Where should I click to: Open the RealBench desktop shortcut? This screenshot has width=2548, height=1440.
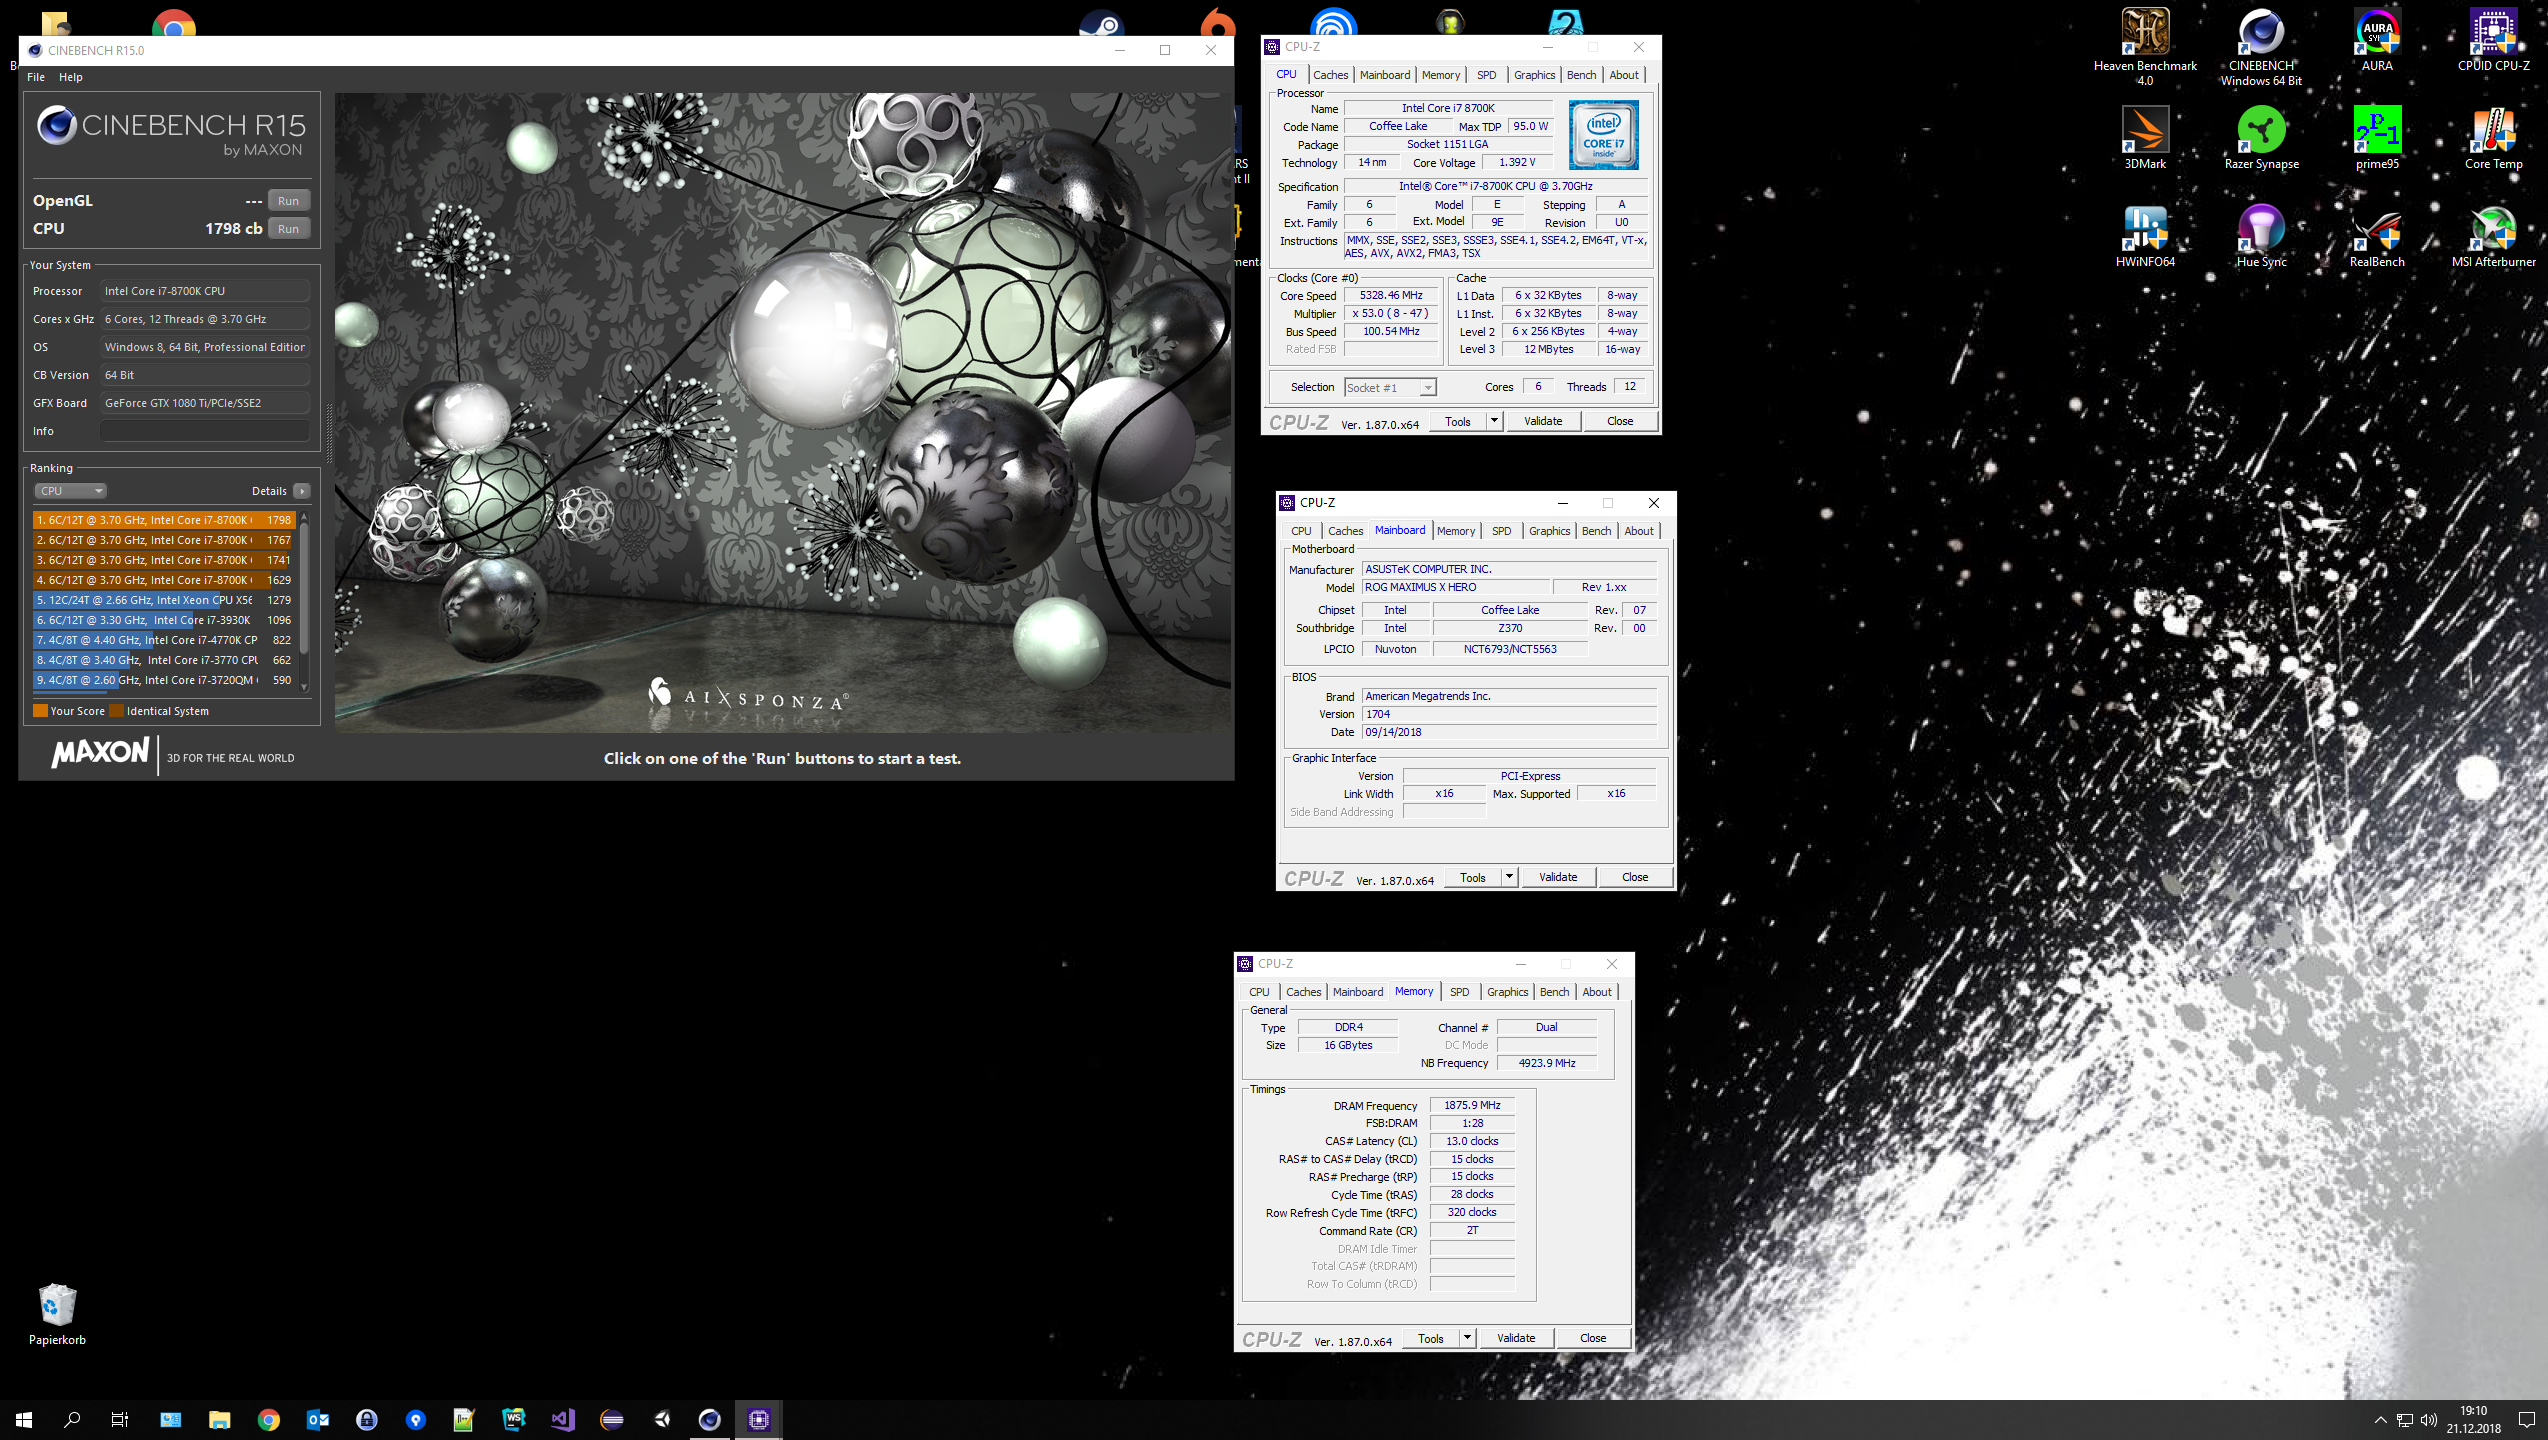coord(2377,236)
